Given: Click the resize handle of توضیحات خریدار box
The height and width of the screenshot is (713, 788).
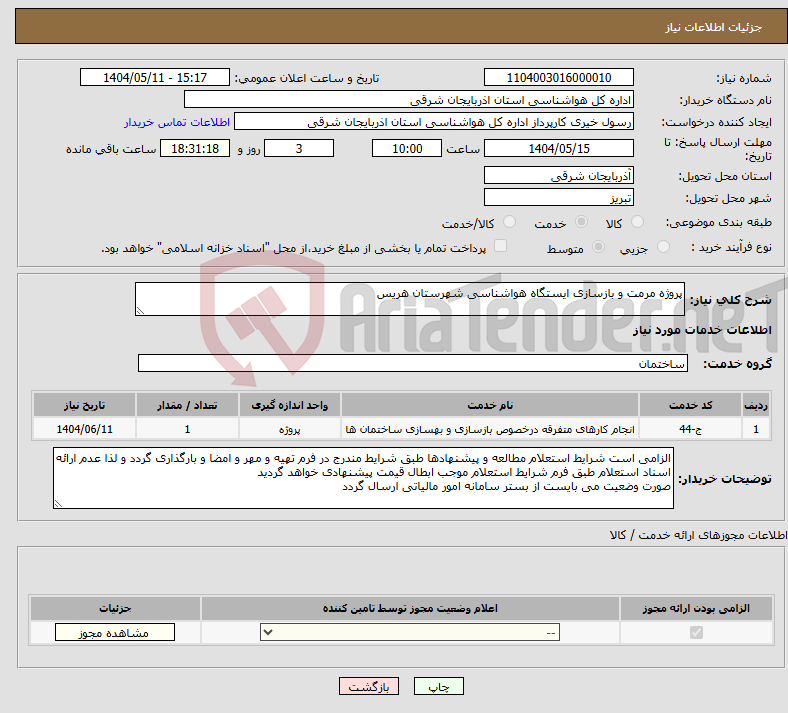Looking at the screenshot, I should (58, 503).
